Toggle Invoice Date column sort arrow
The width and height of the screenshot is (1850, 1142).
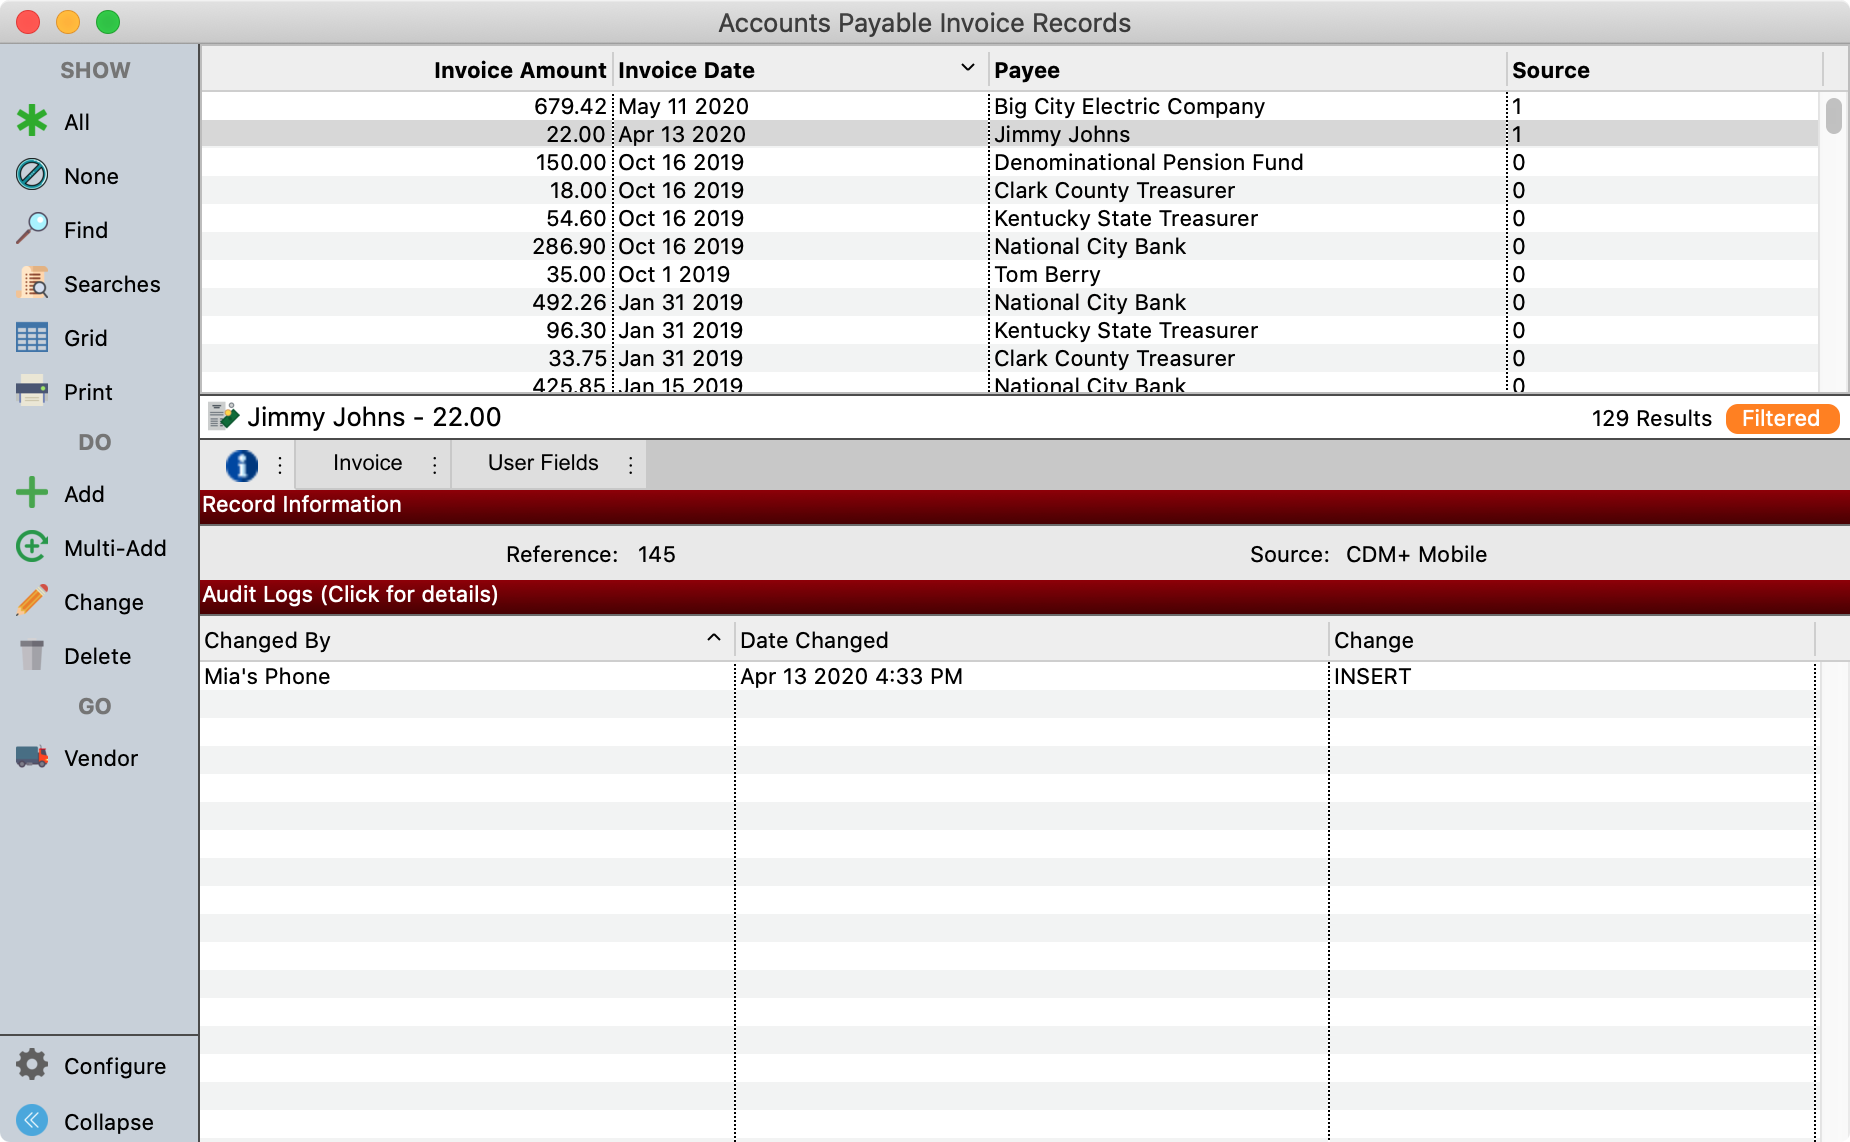[967, 68]
